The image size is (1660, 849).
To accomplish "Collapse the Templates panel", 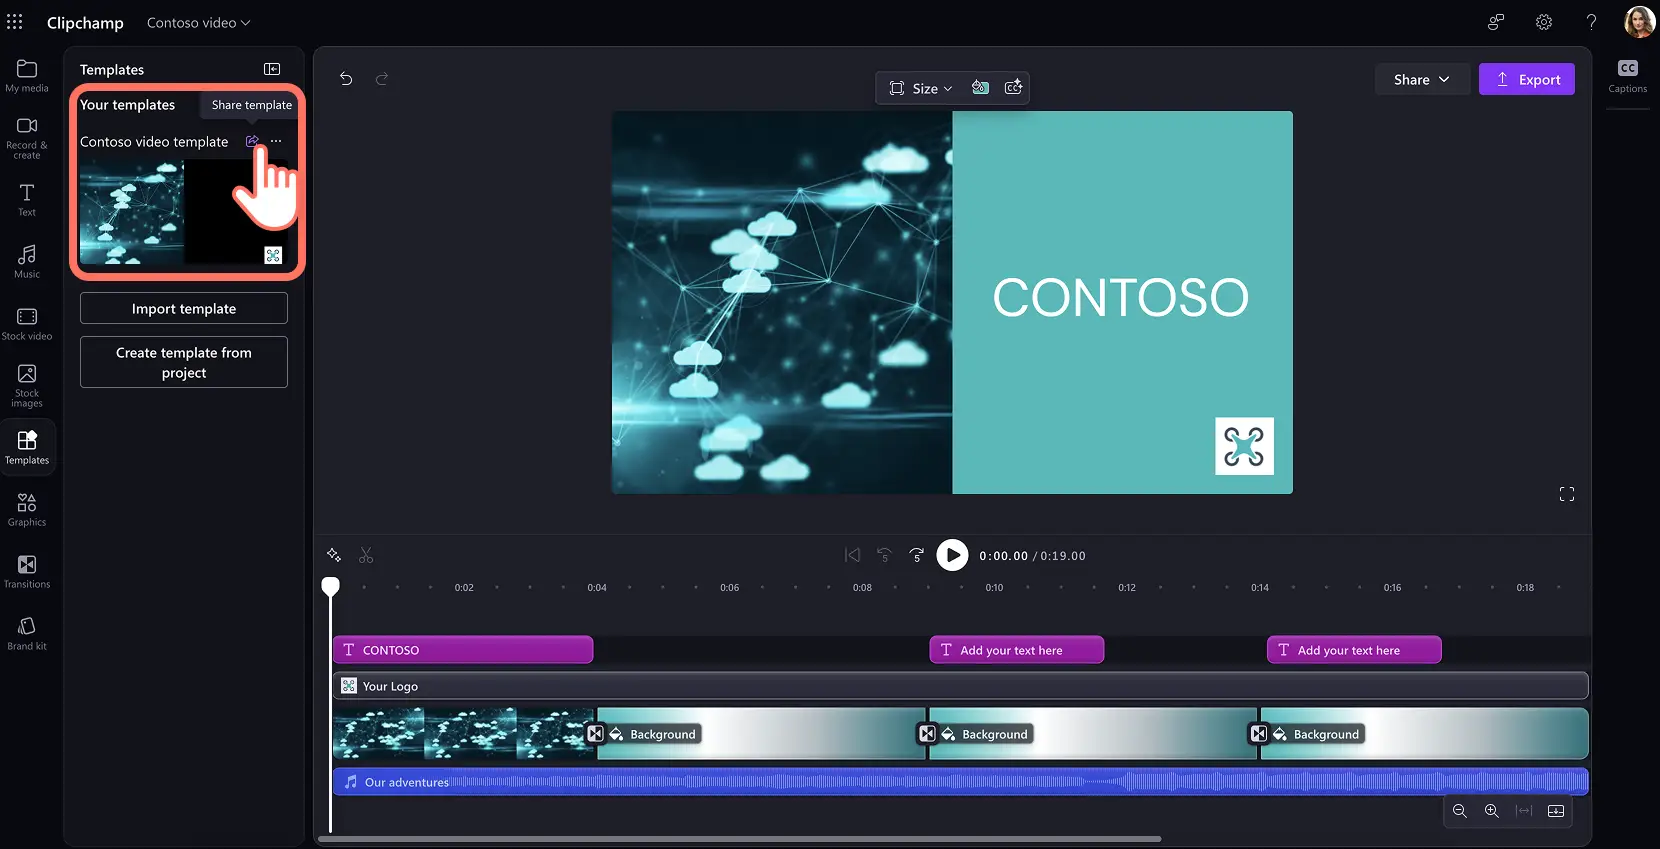I will tap(272, 69).
